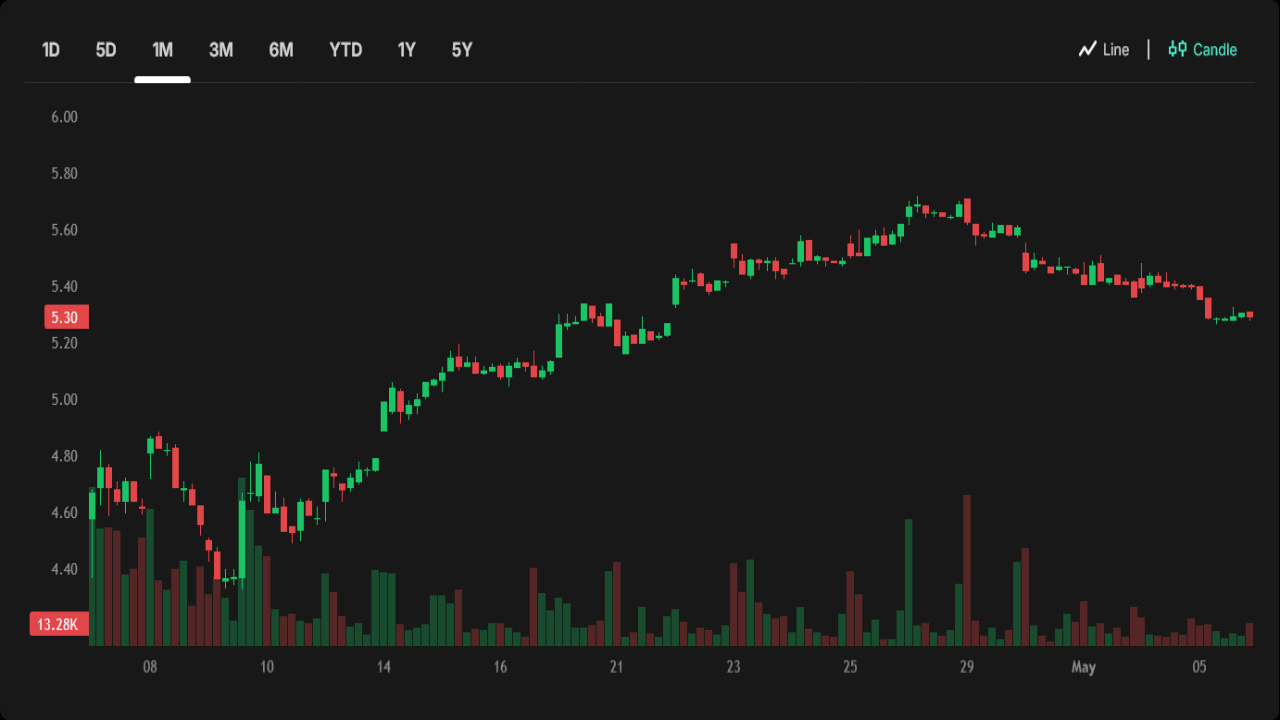The width and height of the screenshot is (1280, 720).
Task: Select the YTD range tab
Action: [346, 50]
